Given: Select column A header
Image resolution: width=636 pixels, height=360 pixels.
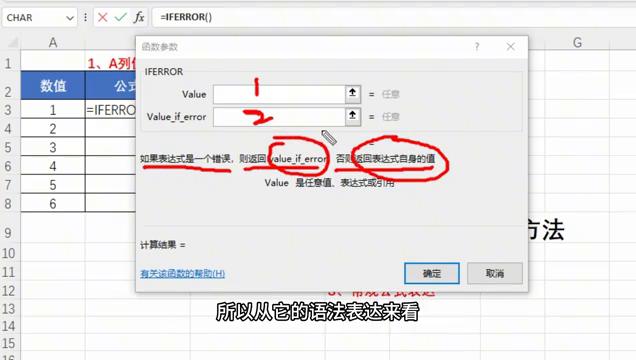Looking at the screenshot, I should [x=53, y=43].
